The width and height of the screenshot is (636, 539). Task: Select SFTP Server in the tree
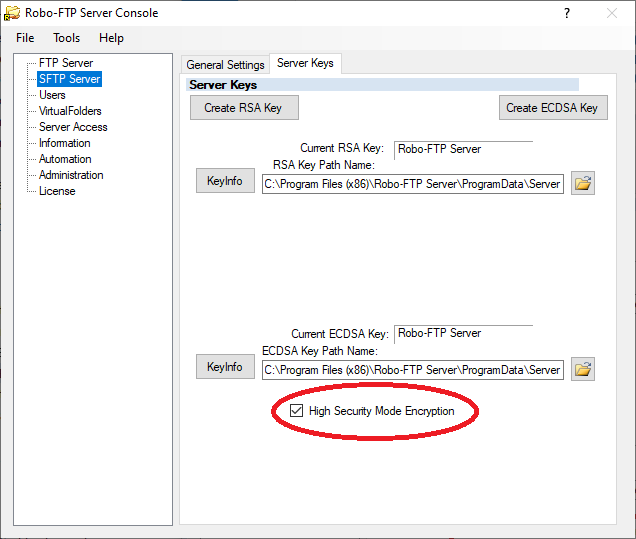coord(69,79)
